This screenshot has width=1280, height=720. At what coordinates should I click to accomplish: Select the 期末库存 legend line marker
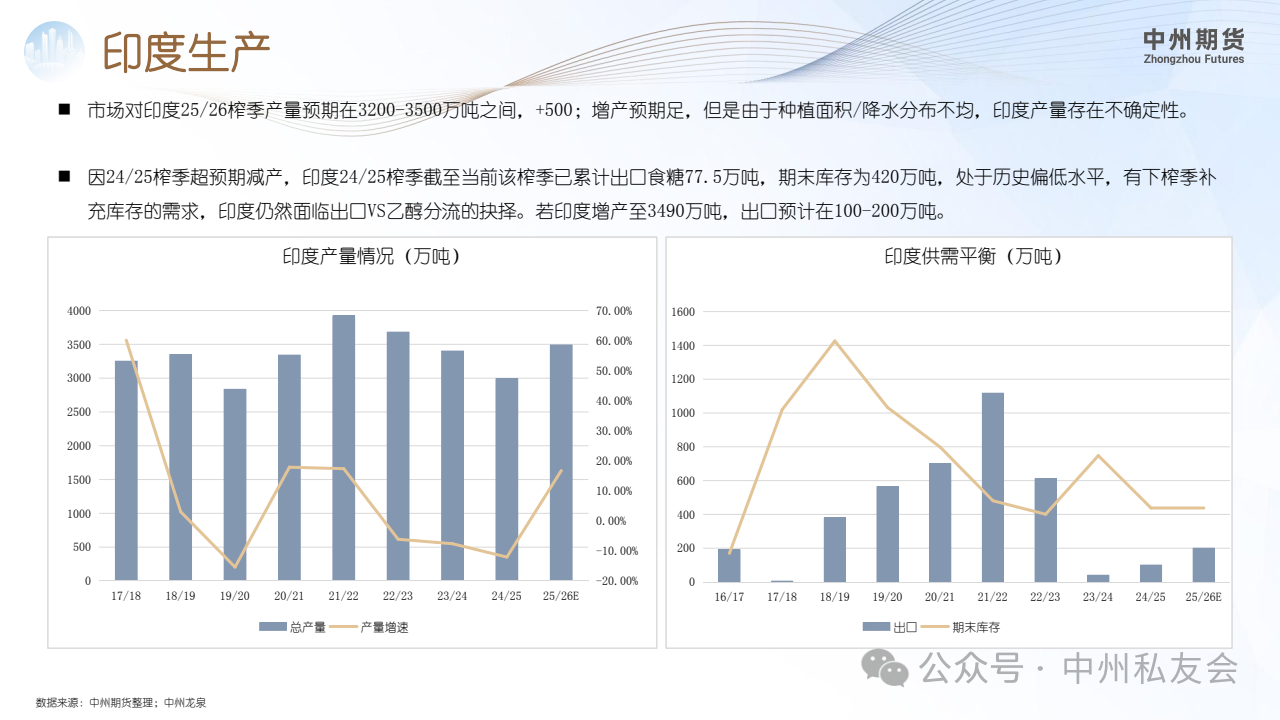[933, 627]
